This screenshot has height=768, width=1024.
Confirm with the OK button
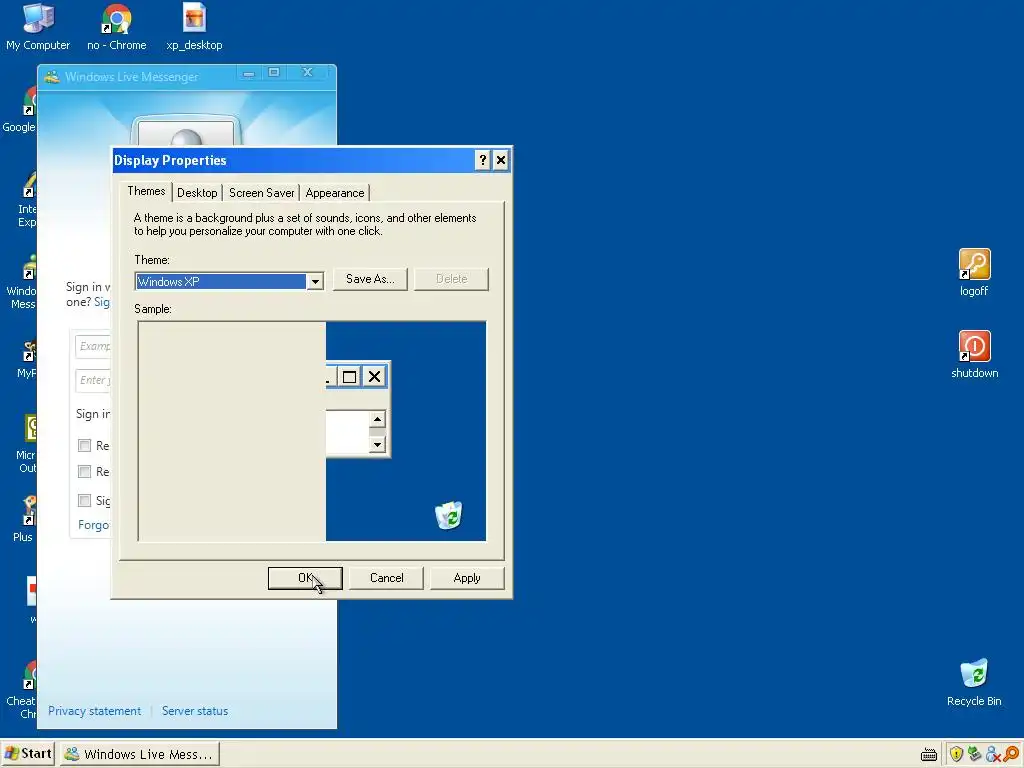click(x=305, y=578)
